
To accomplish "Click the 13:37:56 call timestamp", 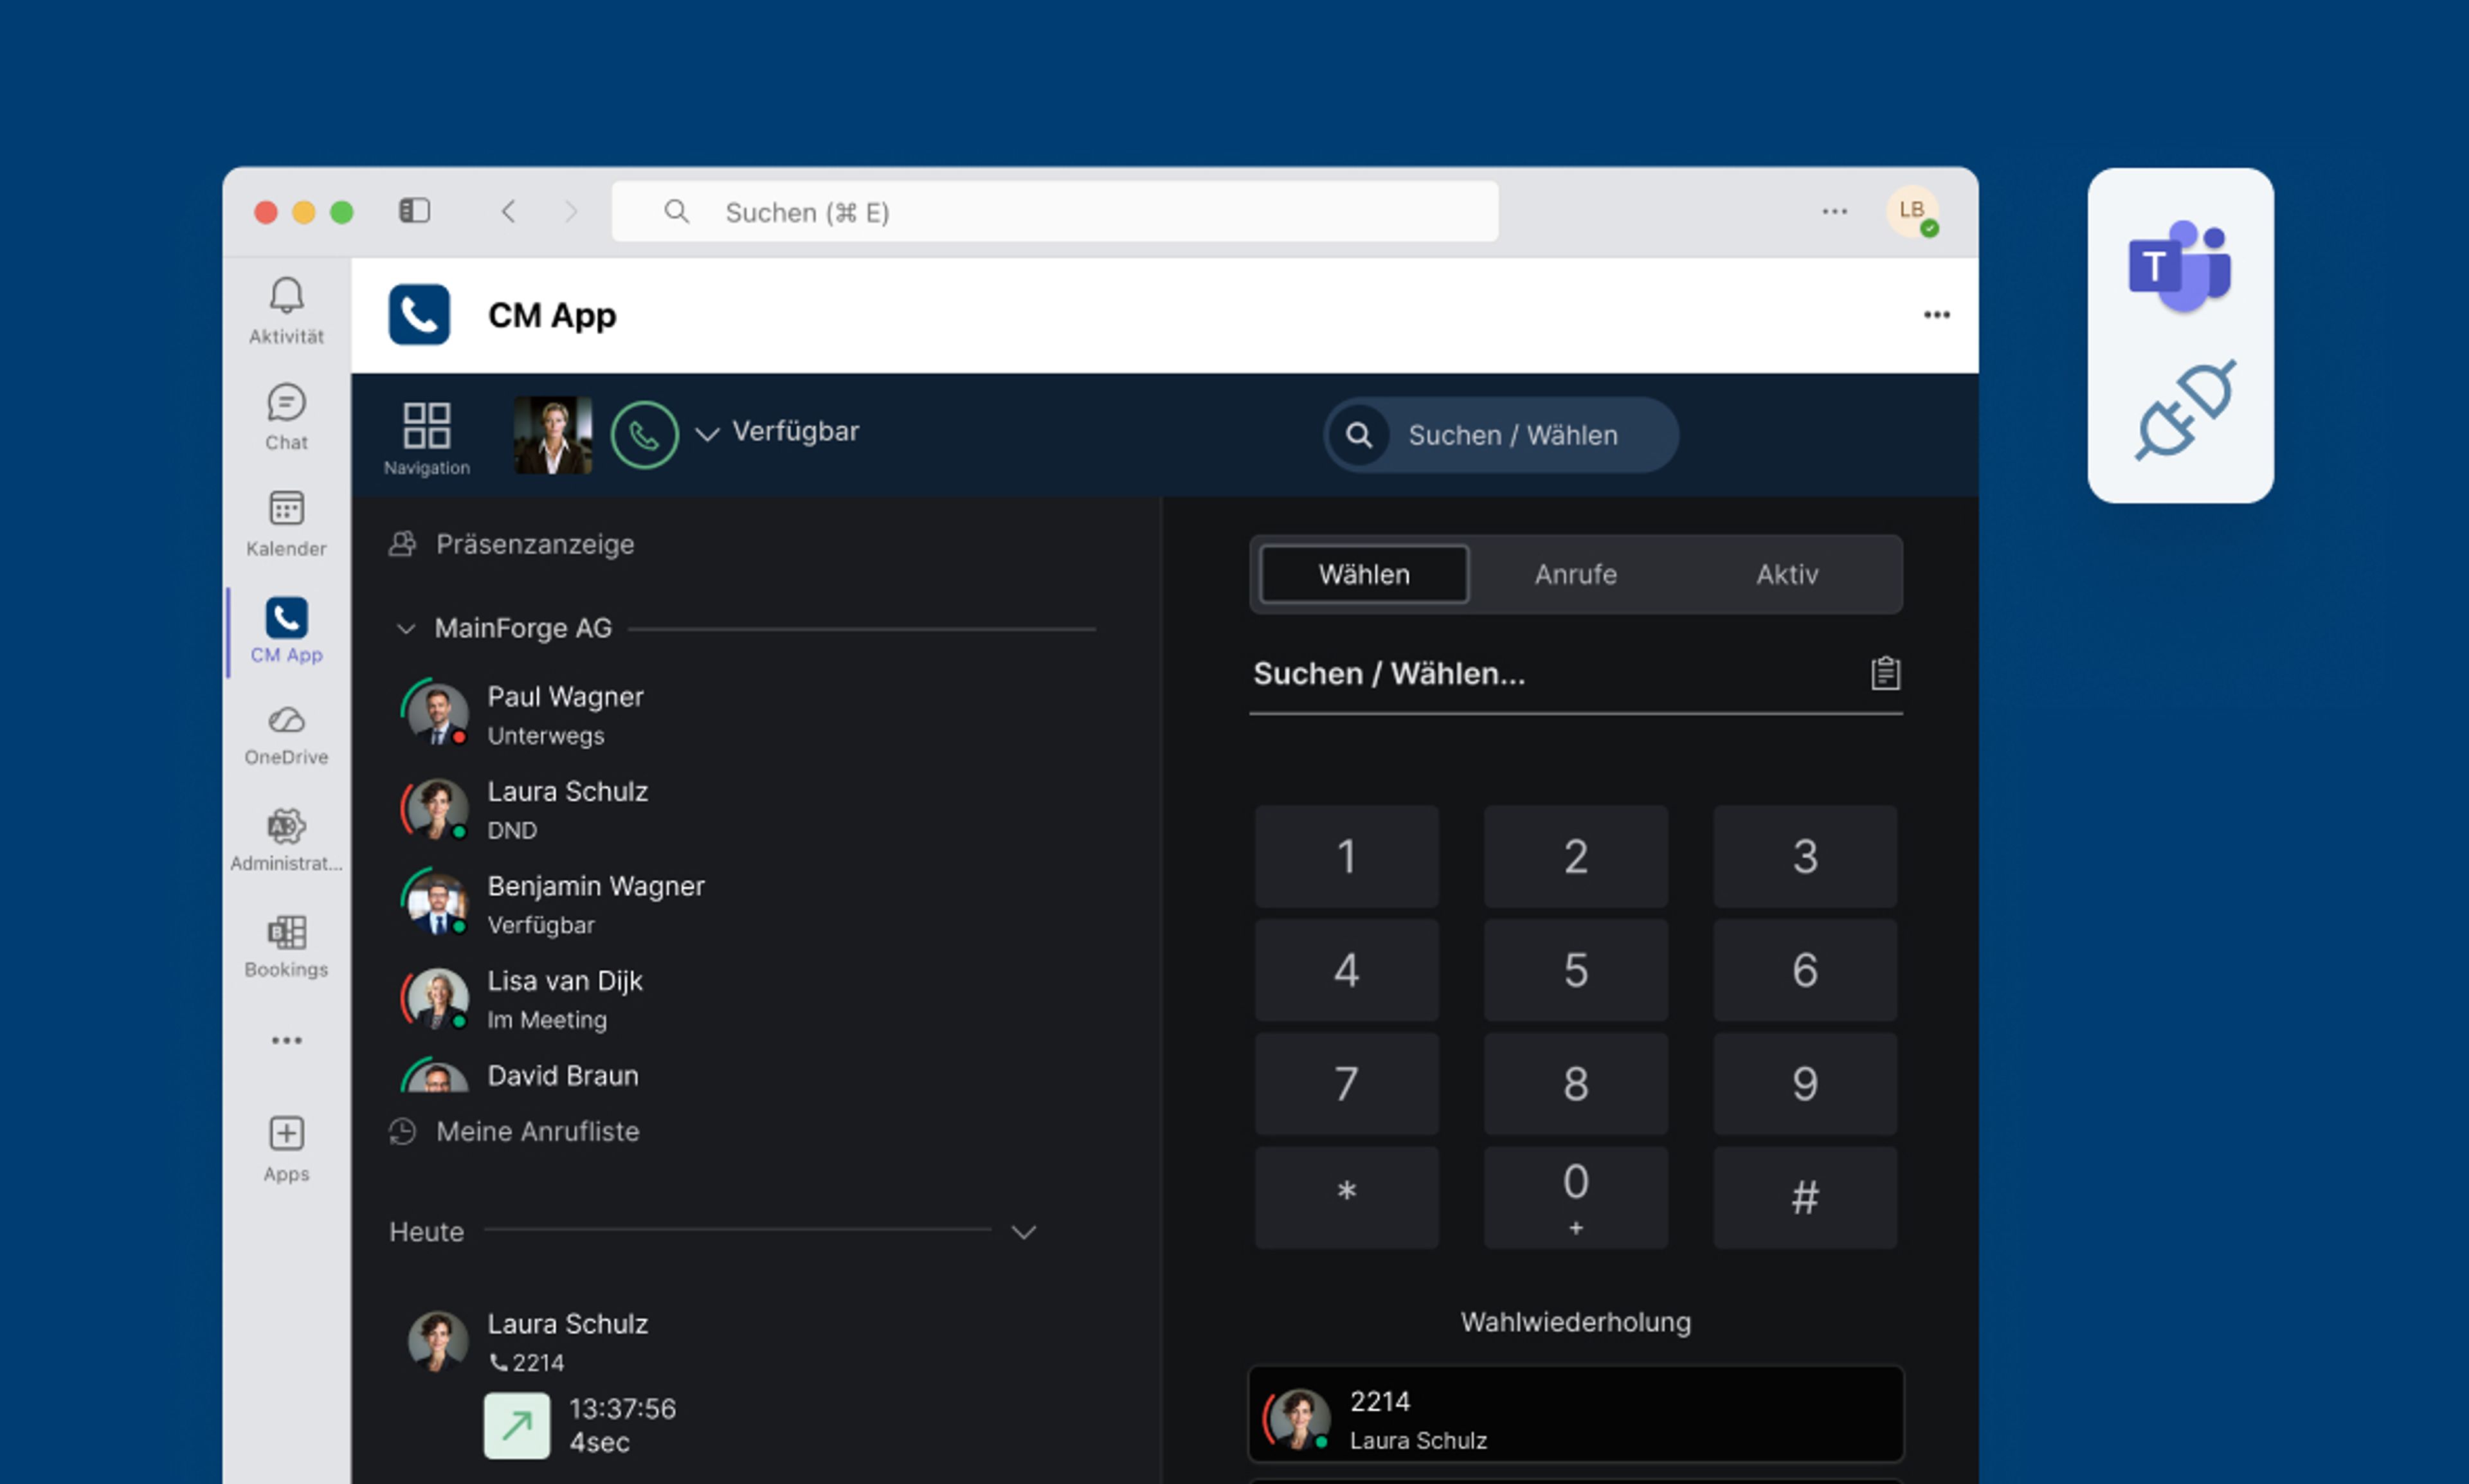I will point(622,1409).
